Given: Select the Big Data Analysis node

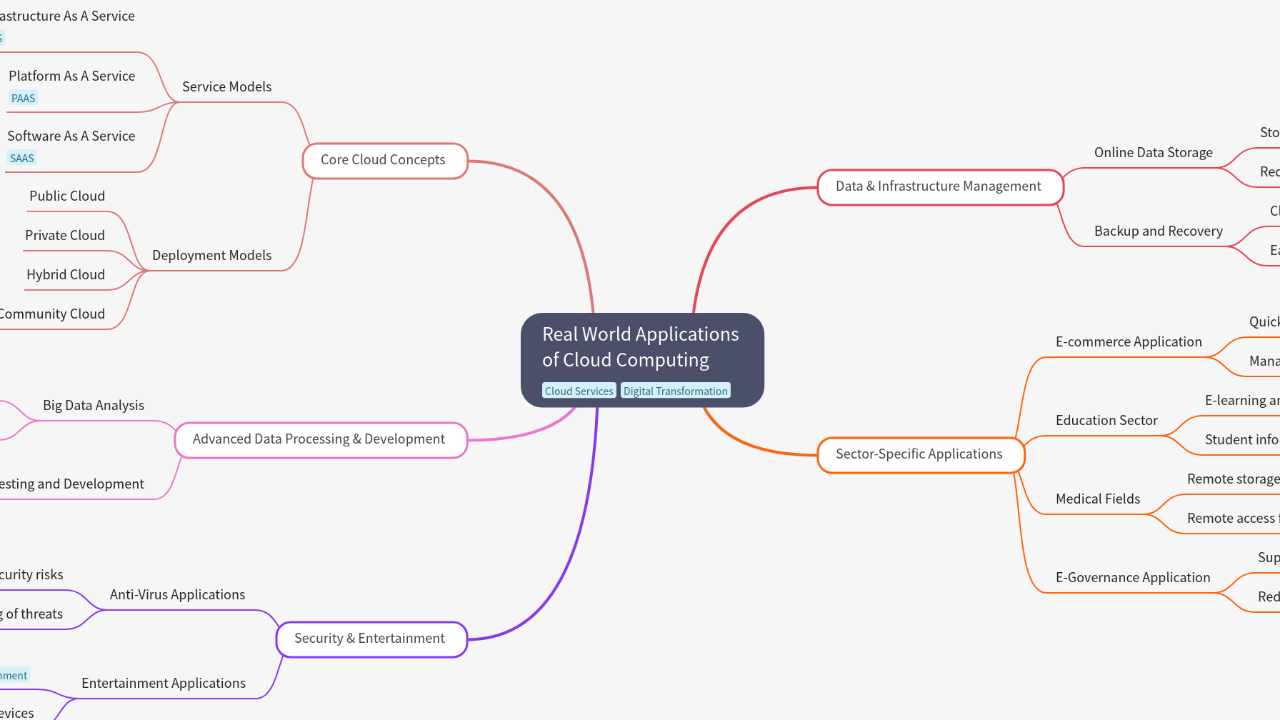Looking at the screenshot, I should coord(93,405).
